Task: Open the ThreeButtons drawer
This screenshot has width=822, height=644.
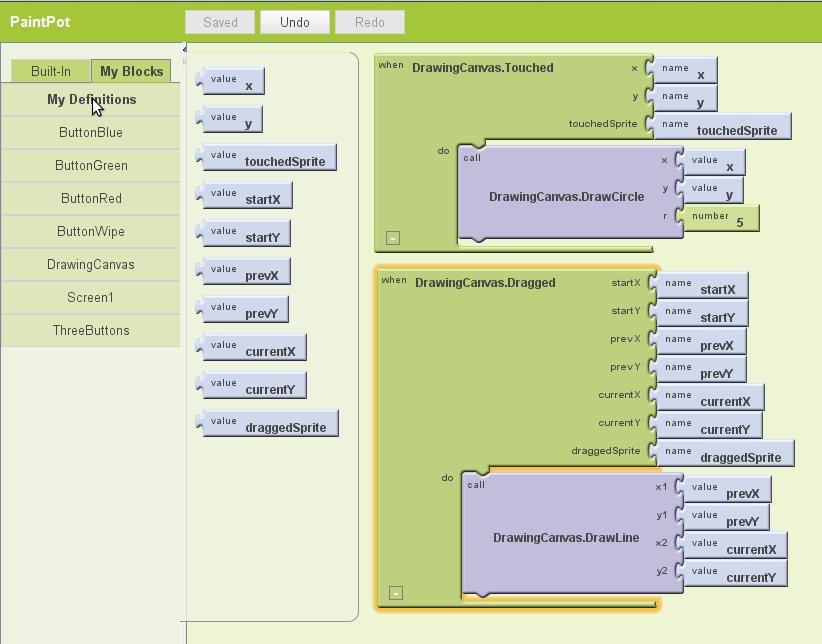Action: click(x=91, y=330)
